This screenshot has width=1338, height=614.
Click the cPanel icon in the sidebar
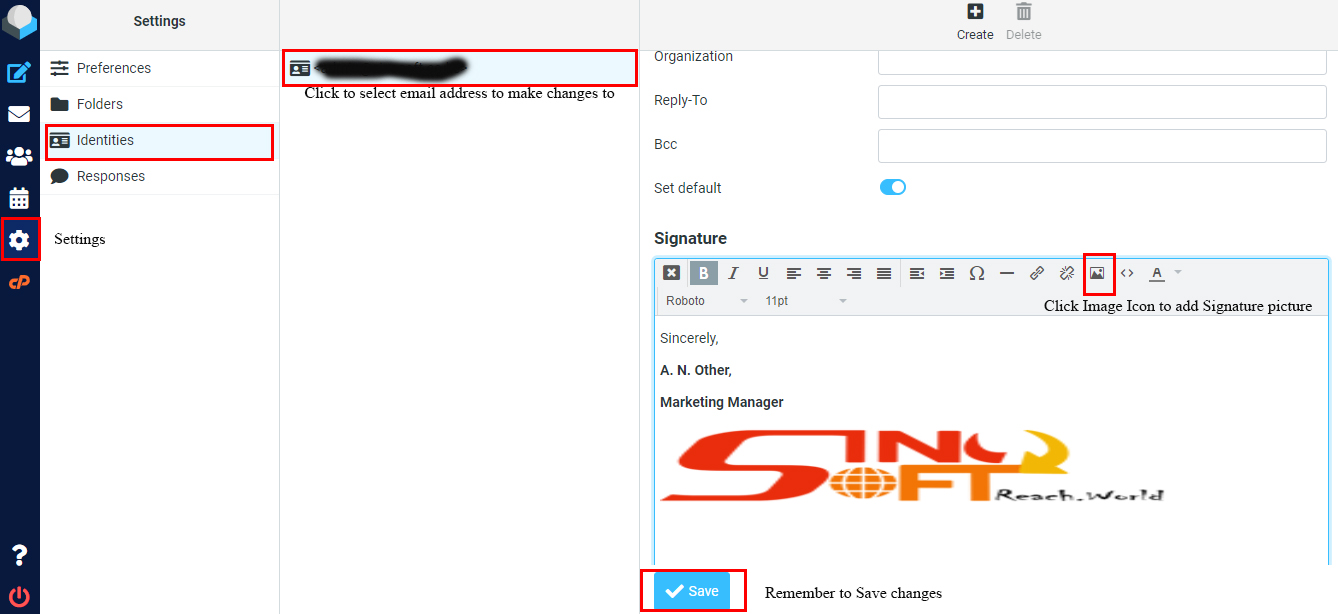(19, 283)
